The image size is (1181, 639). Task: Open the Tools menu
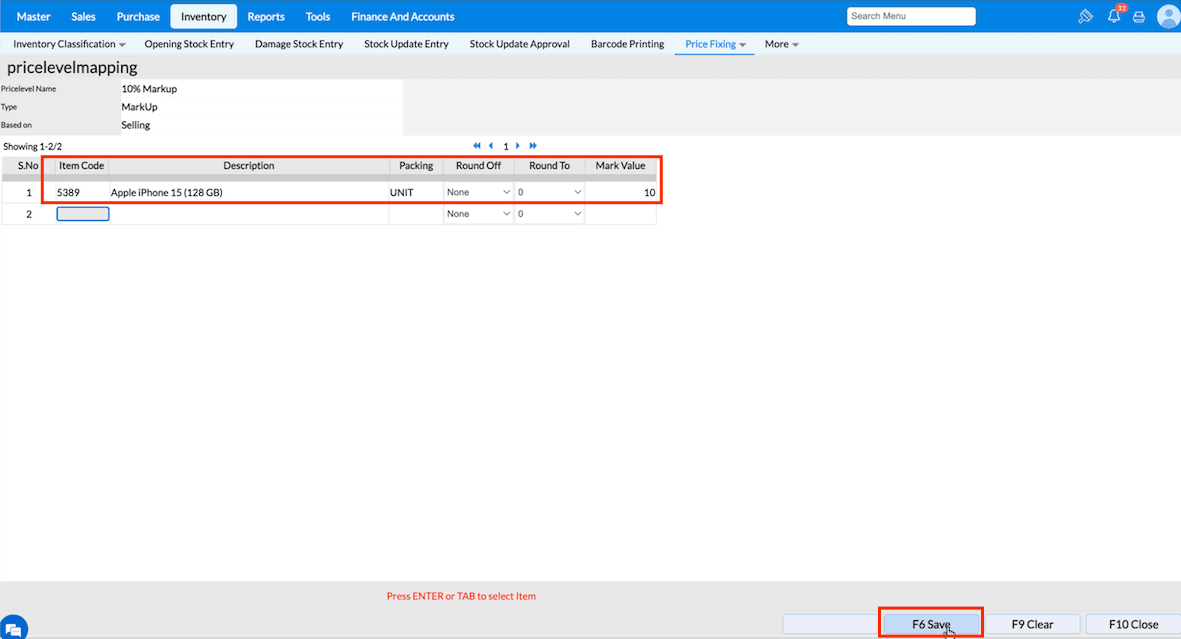[318, 17]
